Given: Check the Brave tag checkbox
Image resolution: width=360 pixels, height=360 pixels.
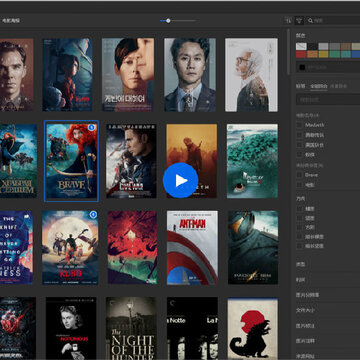Looking at the screenshot, I should [300, 175].
